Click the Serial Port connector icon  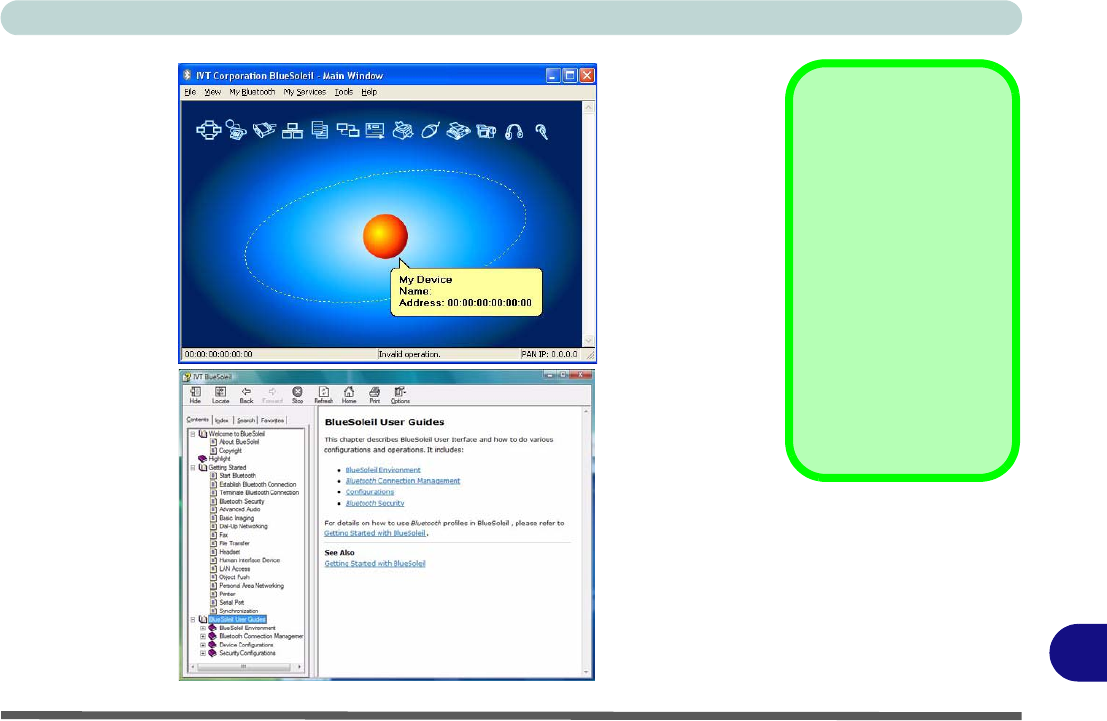(264, 130)
